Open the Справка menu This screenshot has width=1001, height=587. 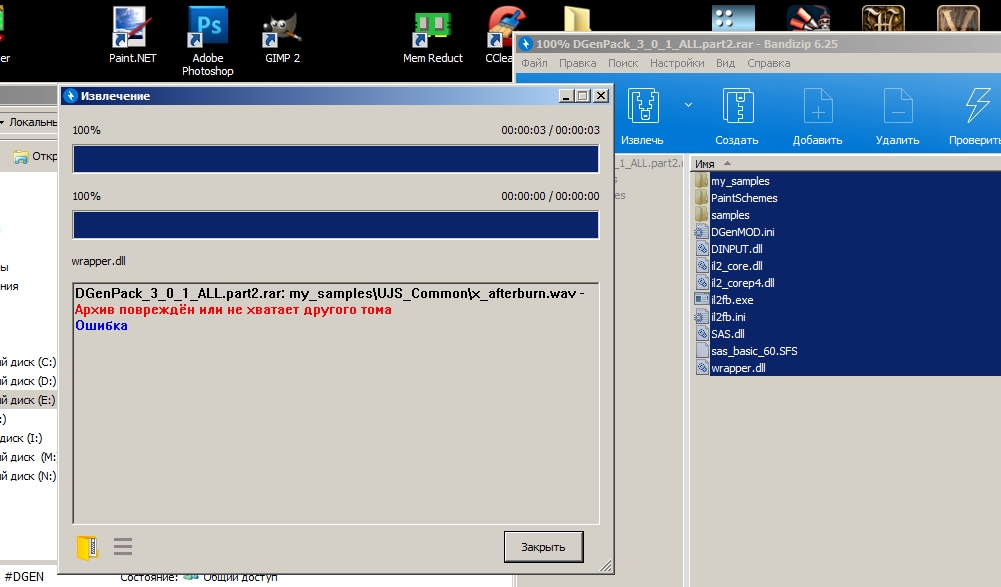coord(769,63)
